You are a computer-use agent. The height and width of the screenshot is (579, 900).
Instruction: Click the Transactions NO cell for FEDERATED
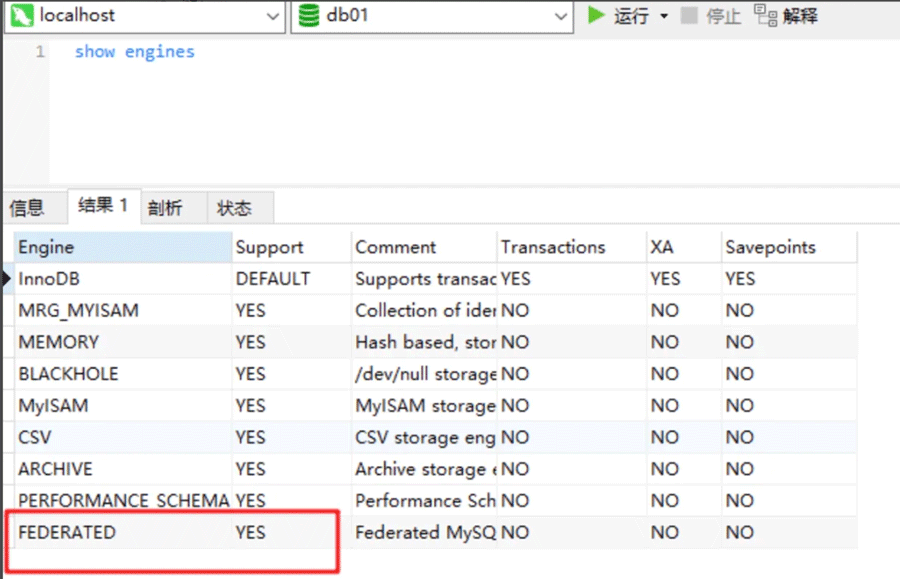[572, 533]
